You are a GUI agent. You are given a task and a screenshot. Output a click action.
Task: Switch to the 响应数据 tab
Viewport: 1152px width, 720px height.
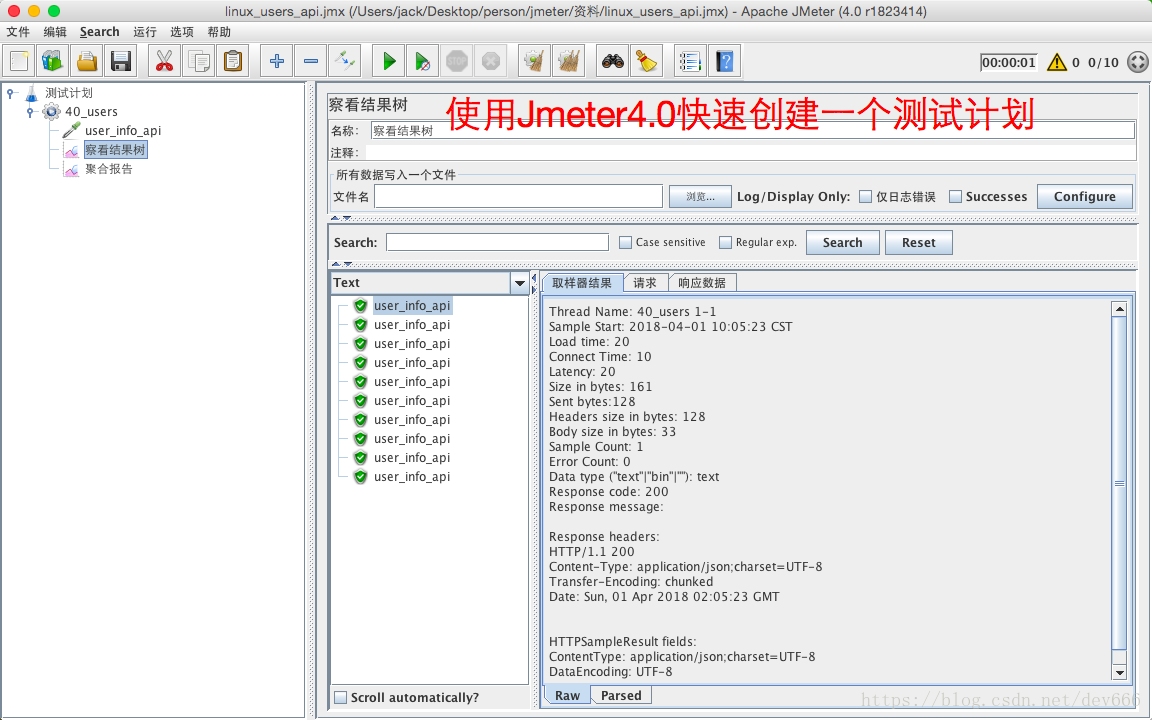click(x=702, y=283)
